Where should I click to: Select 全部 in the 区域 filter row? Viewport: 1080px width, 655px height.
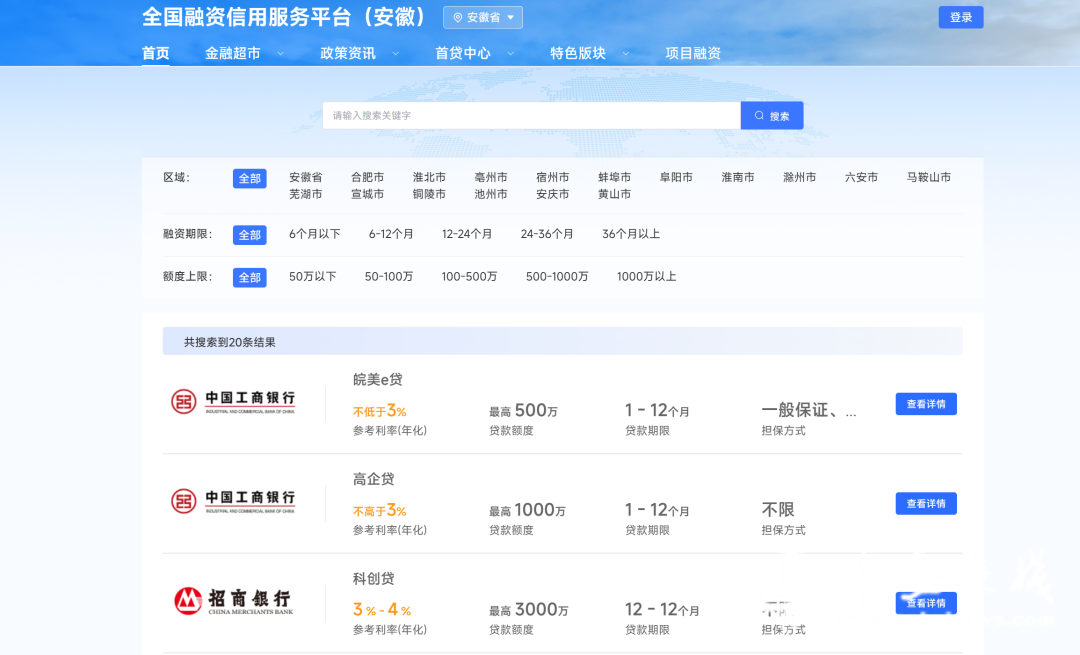249,177
